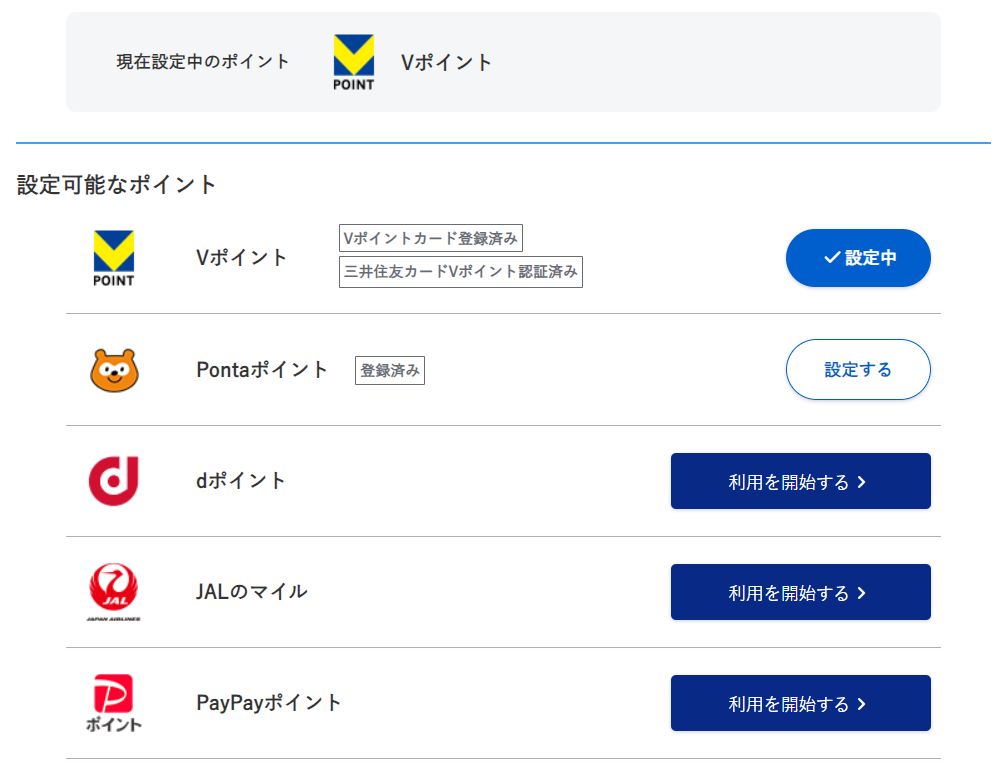Image resolution: width=995 pixels, height=770 pixels.
Task: Start using dポイント with 利用を開始する
Action: tap(800, 481)
